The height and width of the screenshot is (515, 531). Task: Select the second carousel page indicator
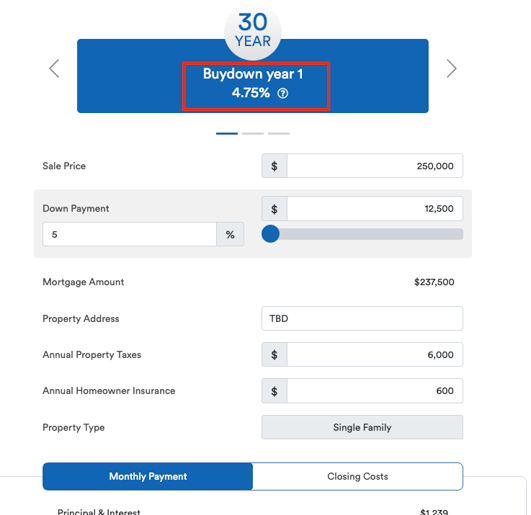click(x=253, y=133)
